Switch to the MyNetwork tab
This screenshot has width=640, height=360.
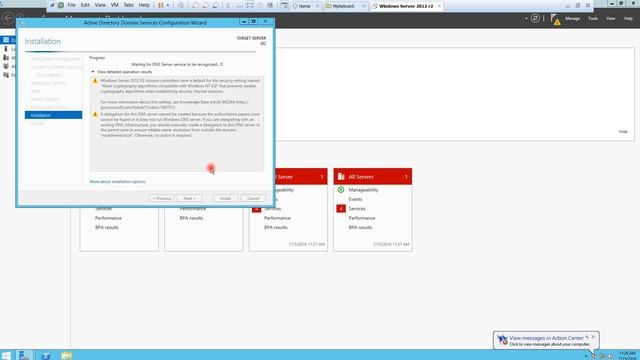pyautogui.click(x=343, y=6)
